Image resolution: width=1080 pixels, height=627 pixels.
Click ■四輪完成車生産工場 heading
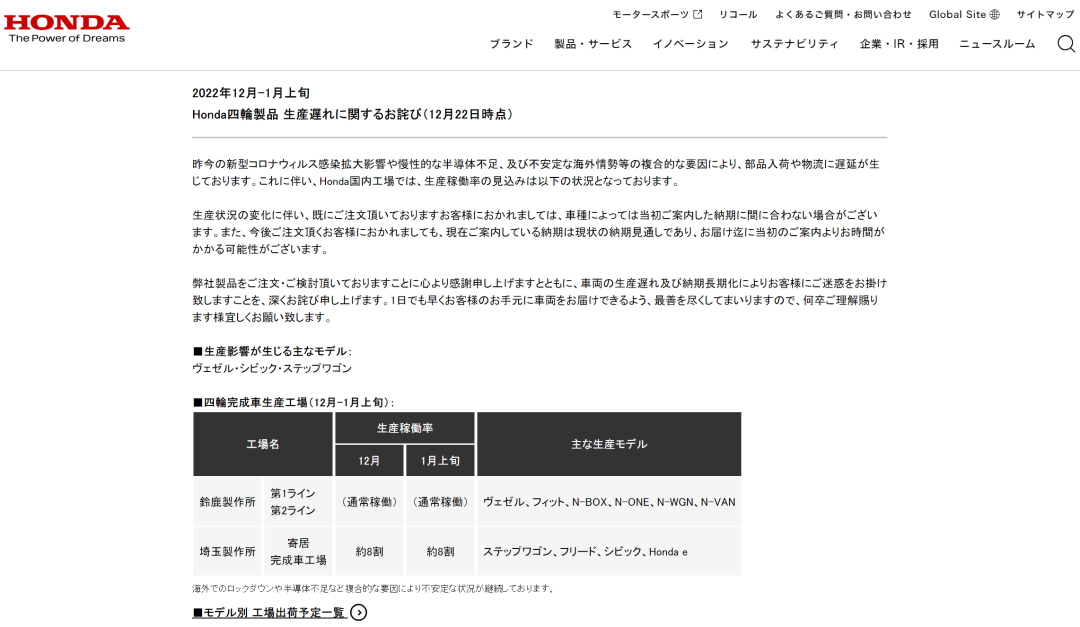(x=293, y=402)
